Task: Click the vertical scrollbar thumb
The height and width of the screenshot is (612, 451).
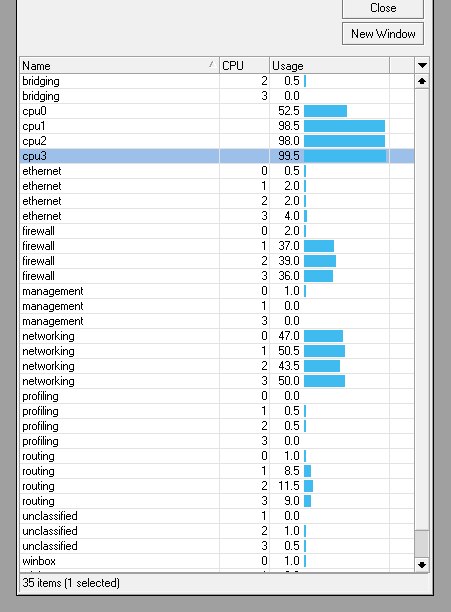Action: [422, 543]
